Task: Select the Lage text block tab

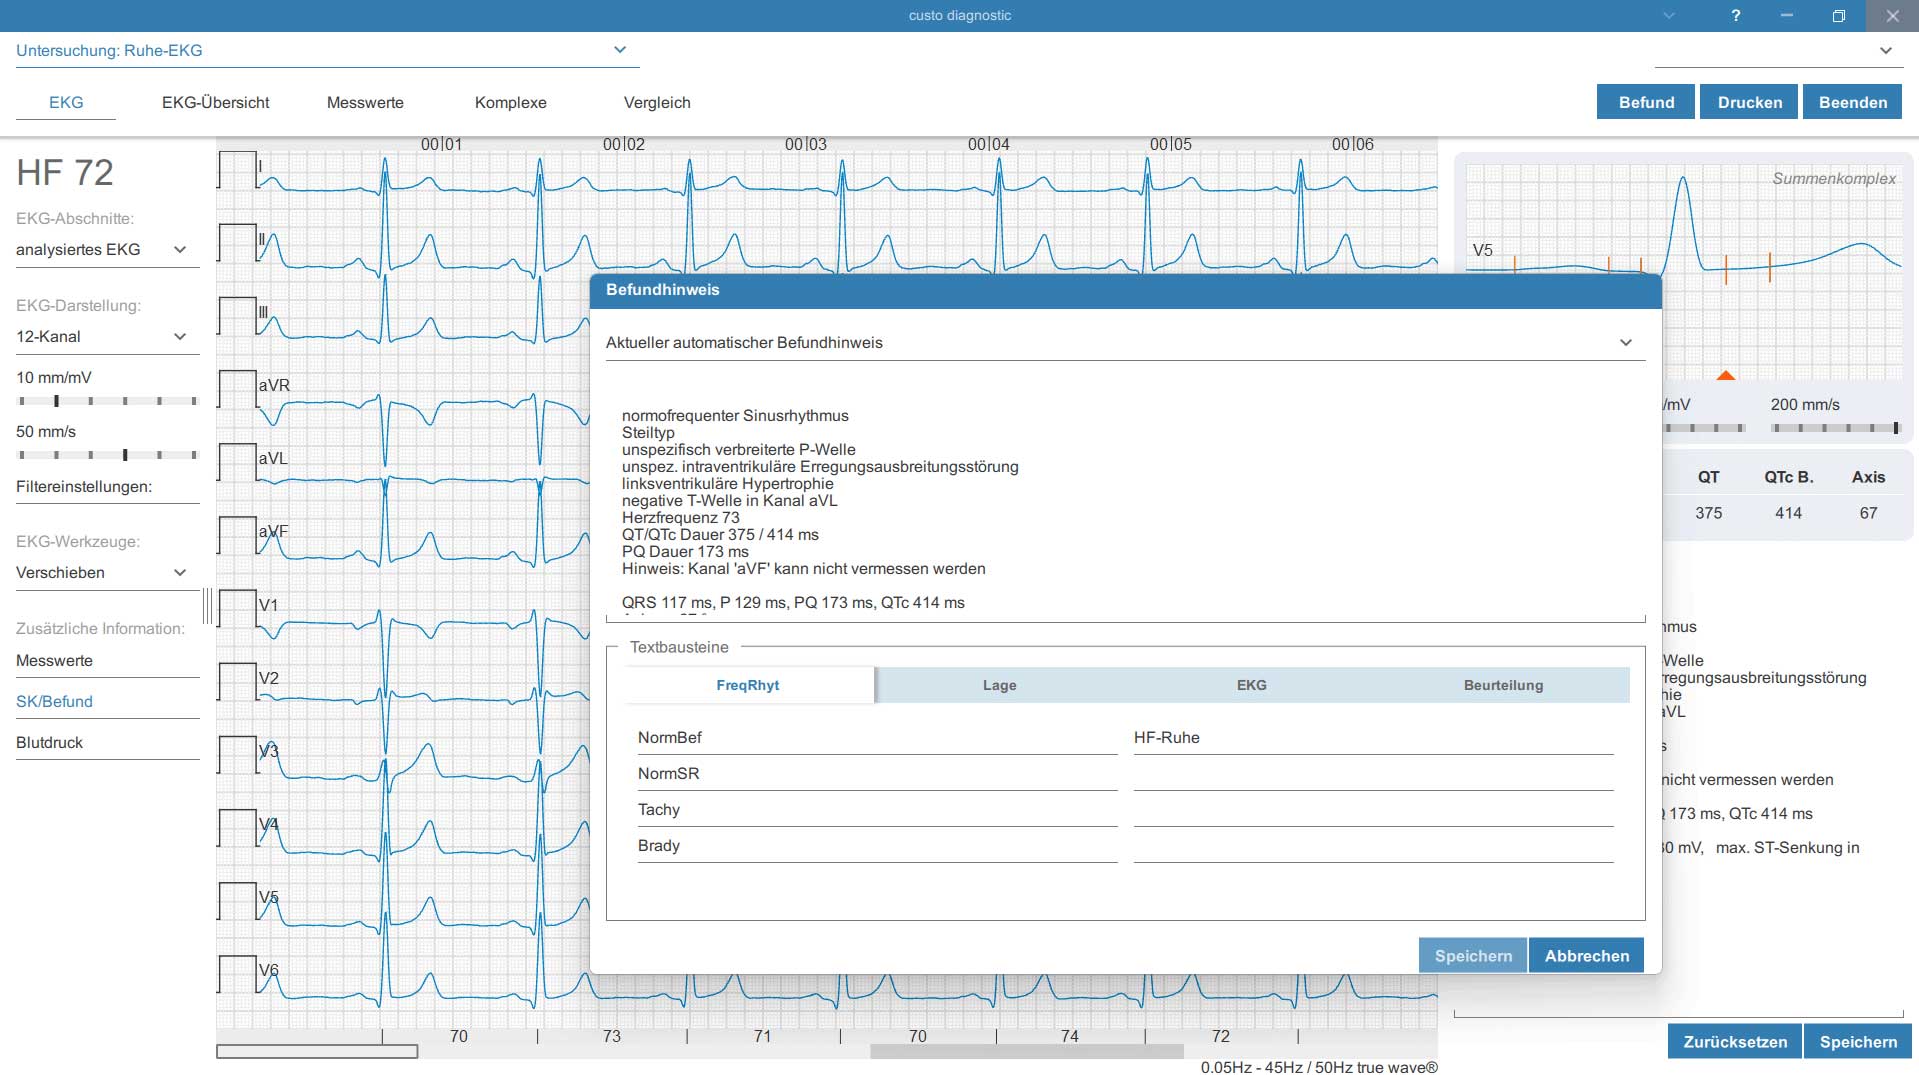Action: coord(1000,685)
